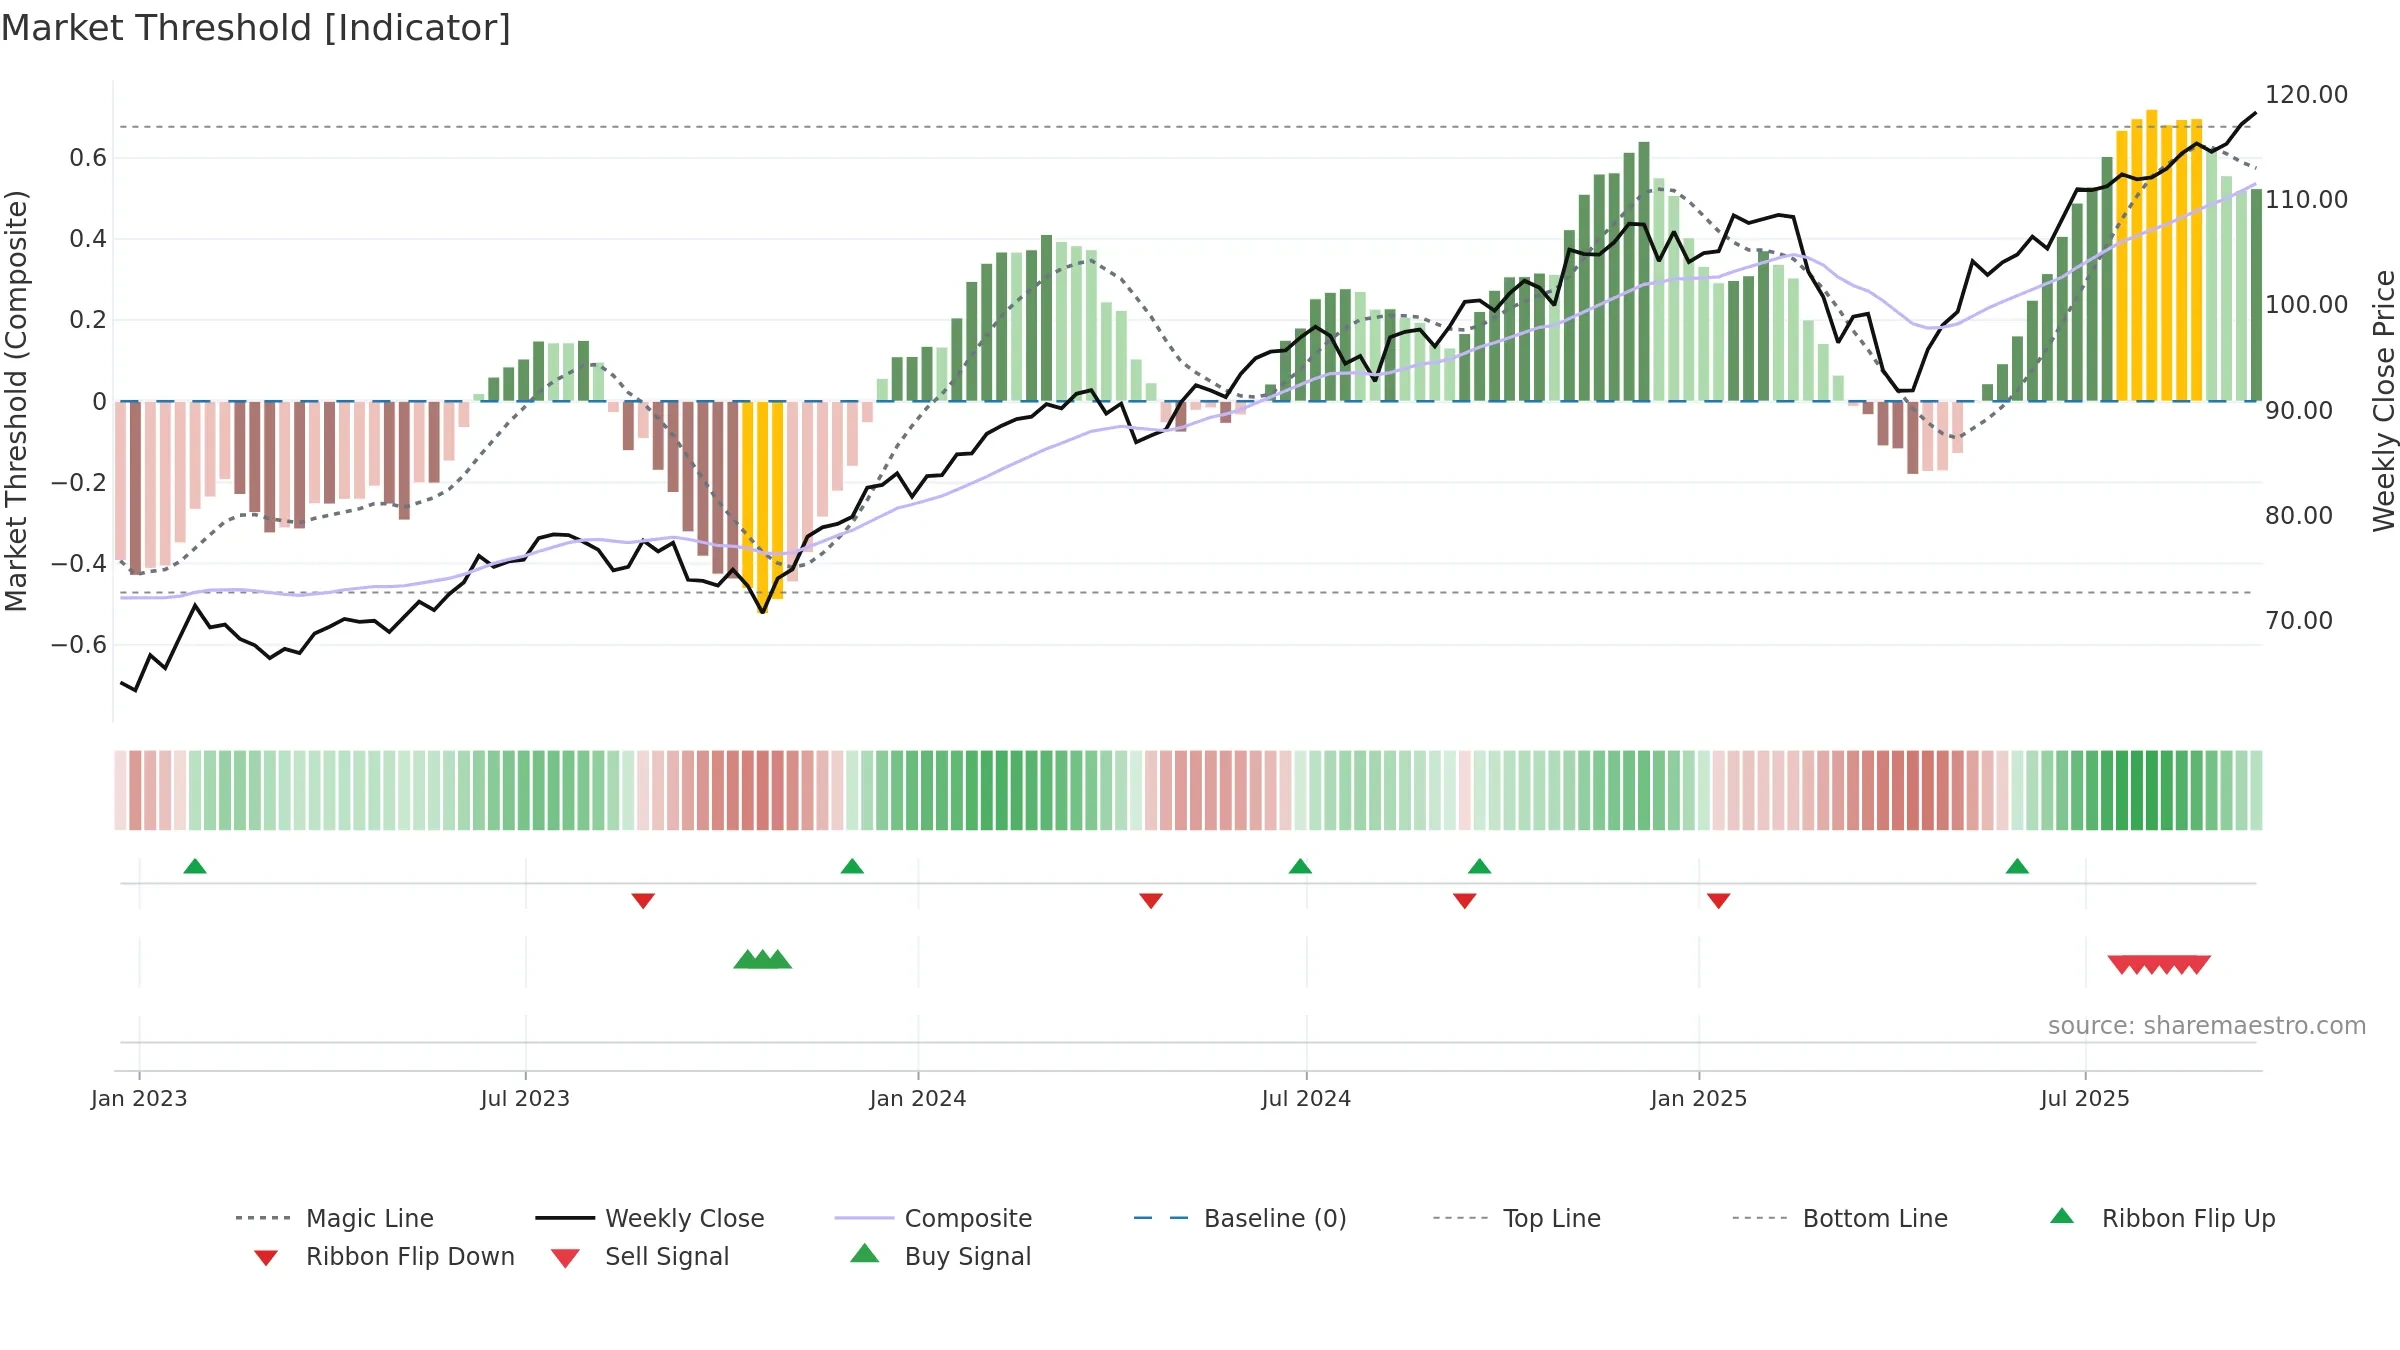Click the Jul 2025 x-axis label
This screenshot has height=1350, width=2400.
click(2085, 1098)
